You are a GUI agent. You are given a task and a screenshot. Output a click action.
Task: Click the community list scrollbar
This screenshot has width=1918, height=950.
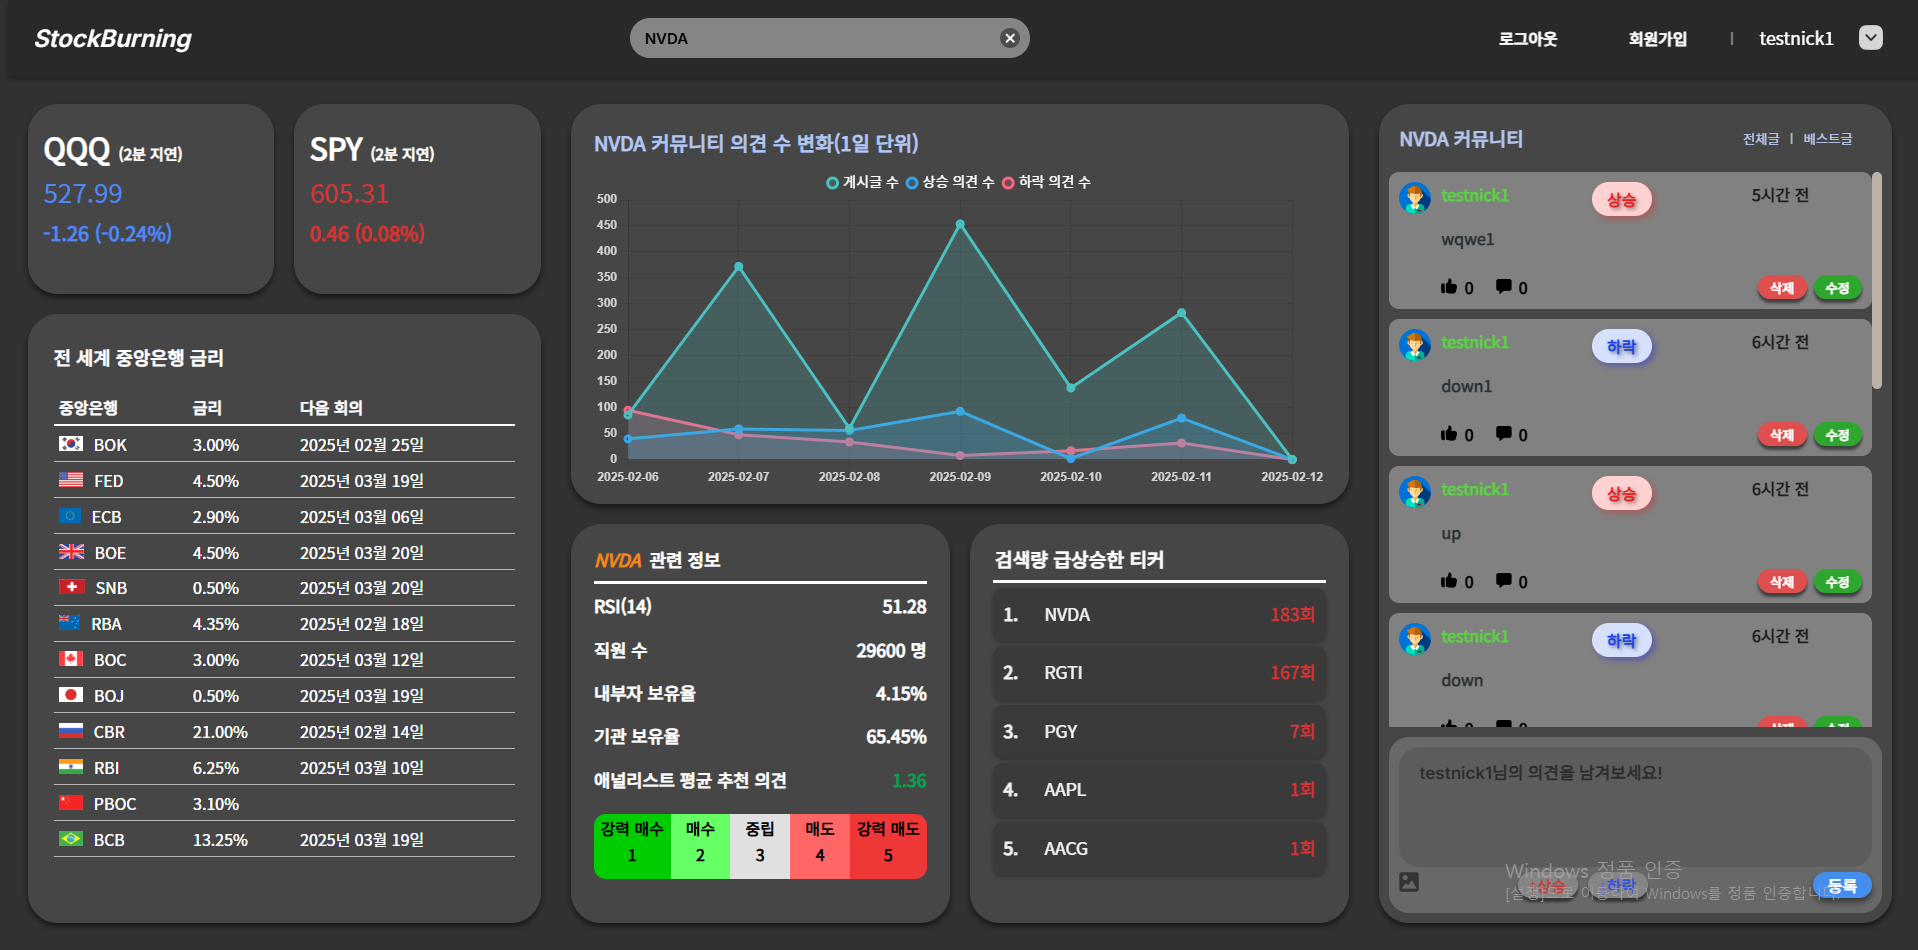point(1877,280)
